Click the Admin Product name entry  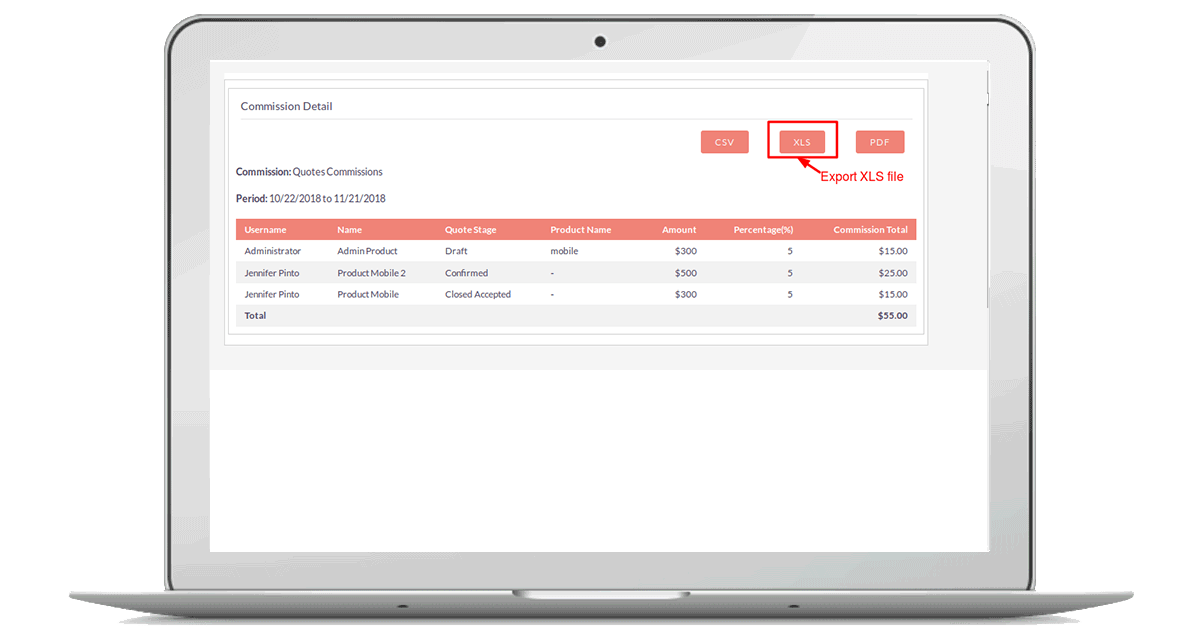[367, 251]
